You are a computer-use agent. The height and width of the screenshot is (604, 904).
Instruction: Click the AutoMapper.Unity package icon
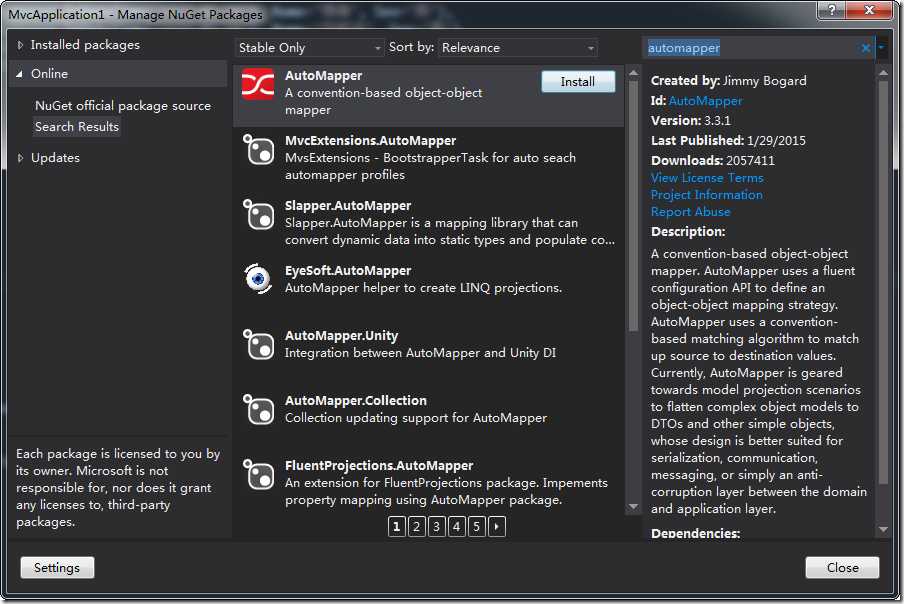pyautogui.click(x=258, y=345)
